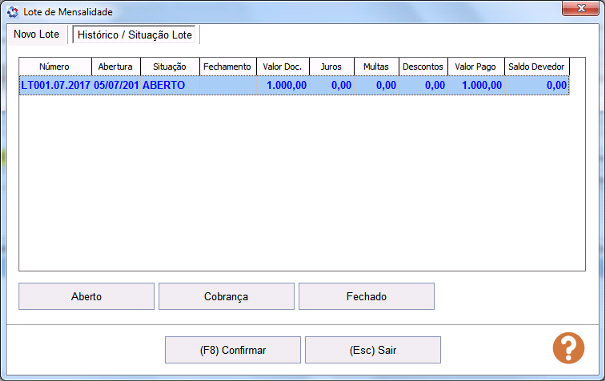
Task: Click the empty Fechamento cell of LT001.07.2017
Action: click(228, 85)
